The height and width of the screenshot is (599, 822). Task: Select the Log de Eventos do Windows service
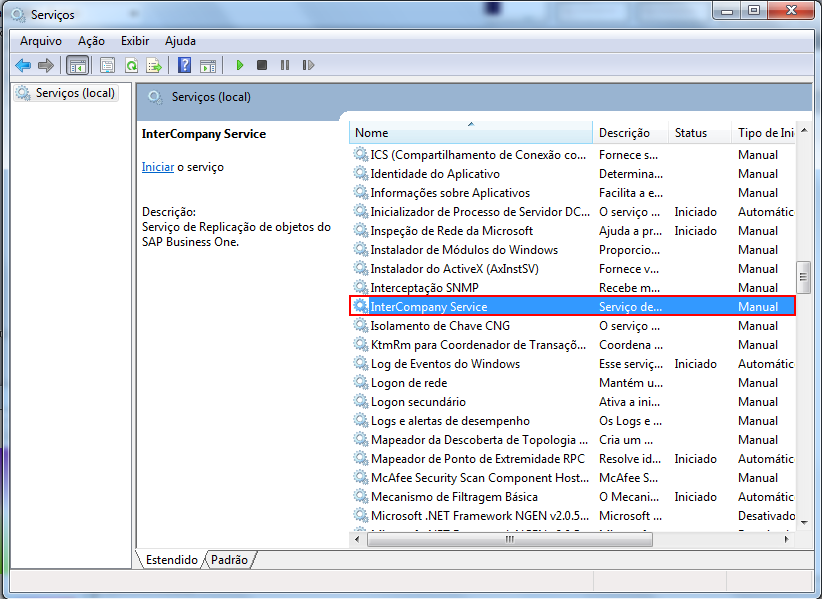click(572, 363)
